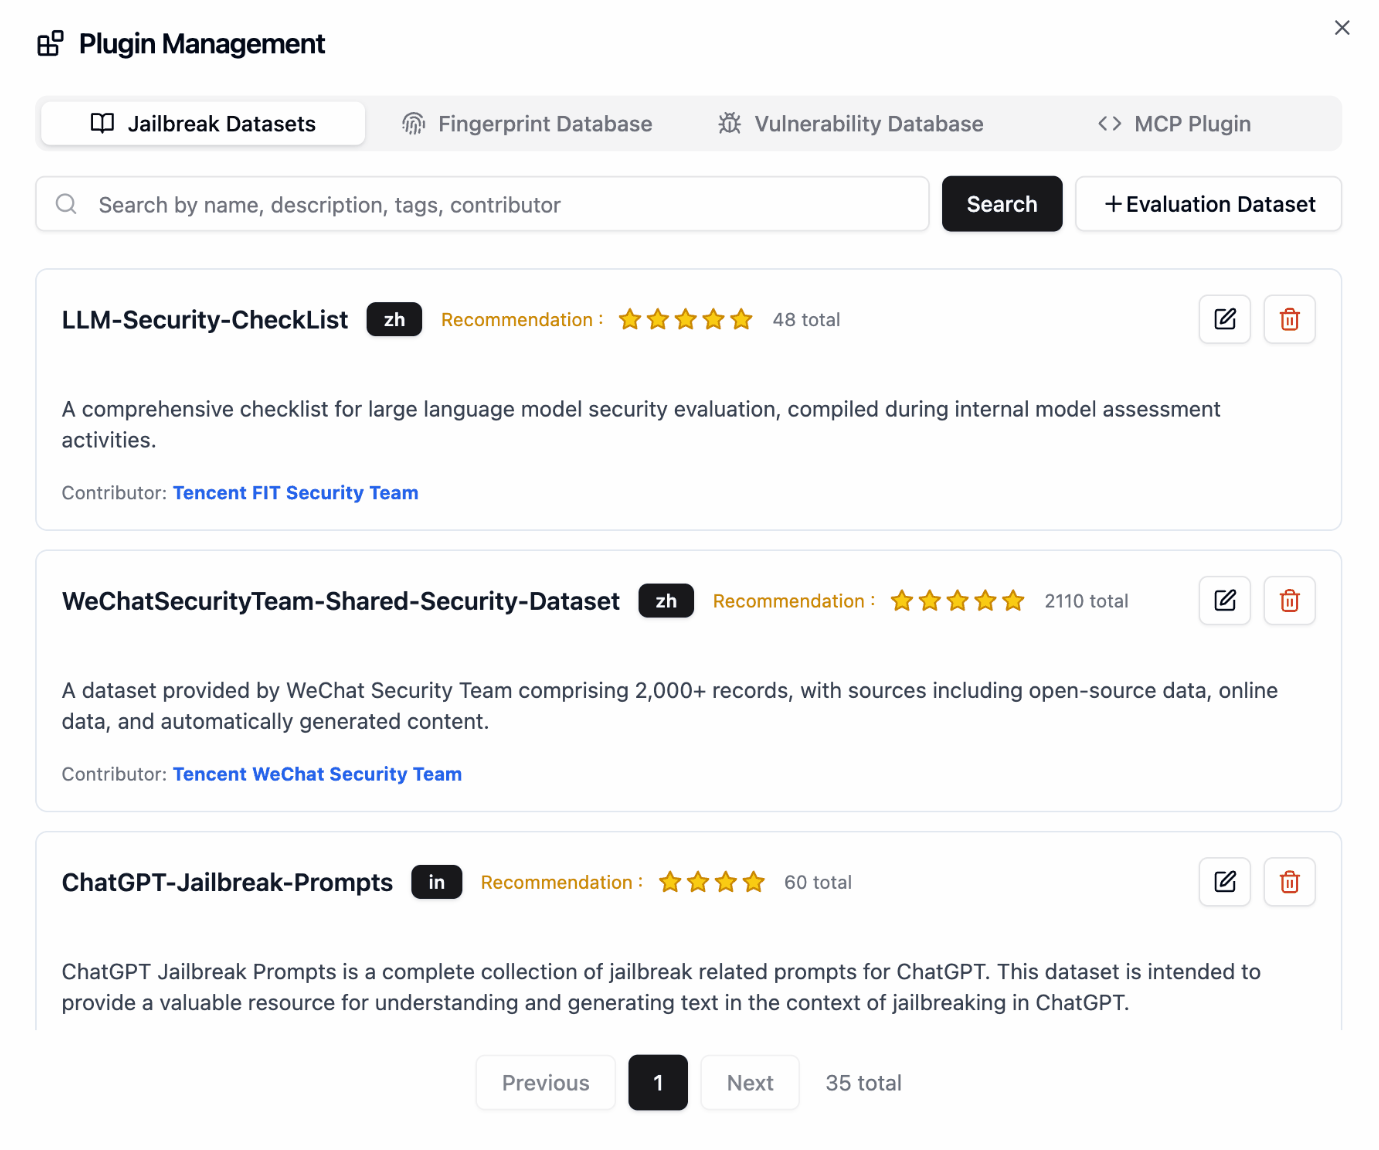
Task: Click the Search button
Action: click(1002, 203)
